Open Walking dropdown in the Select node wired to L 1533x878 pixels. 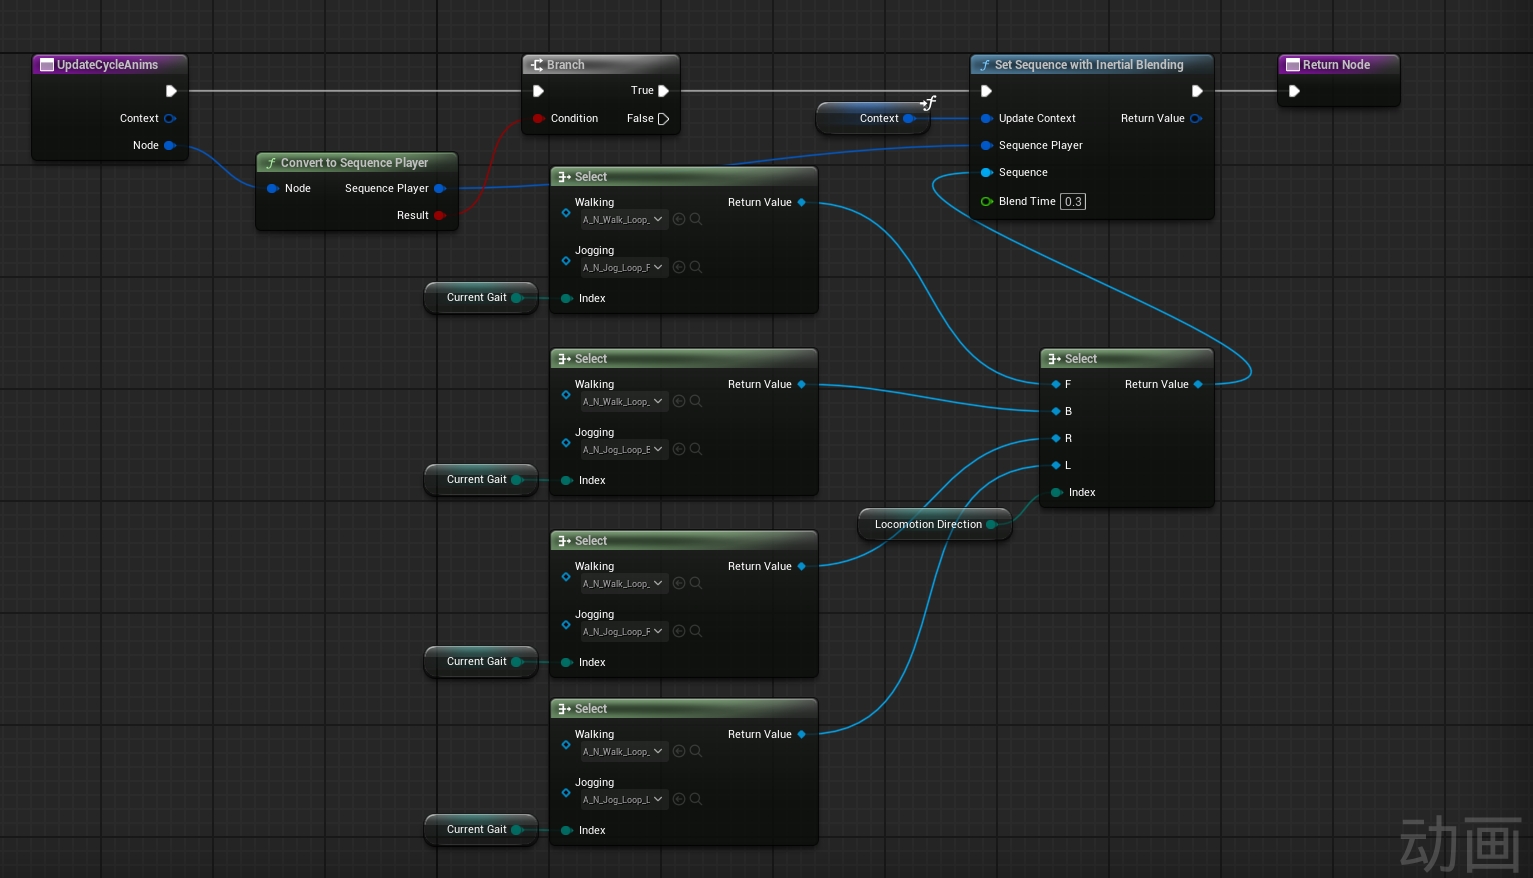click(623, 751)
